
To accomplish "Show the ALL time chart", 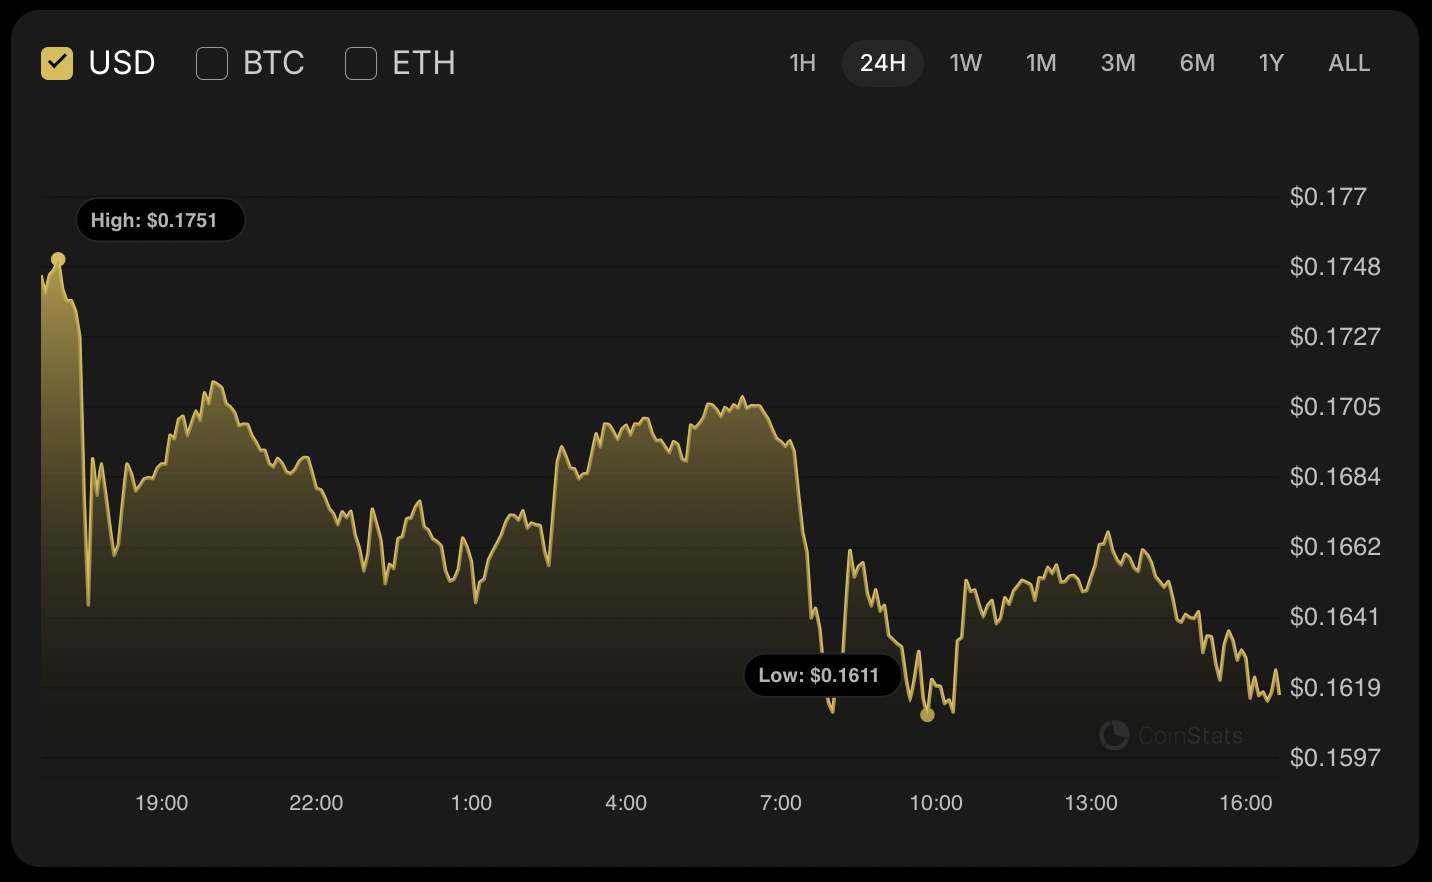I will pos(1348,63).
